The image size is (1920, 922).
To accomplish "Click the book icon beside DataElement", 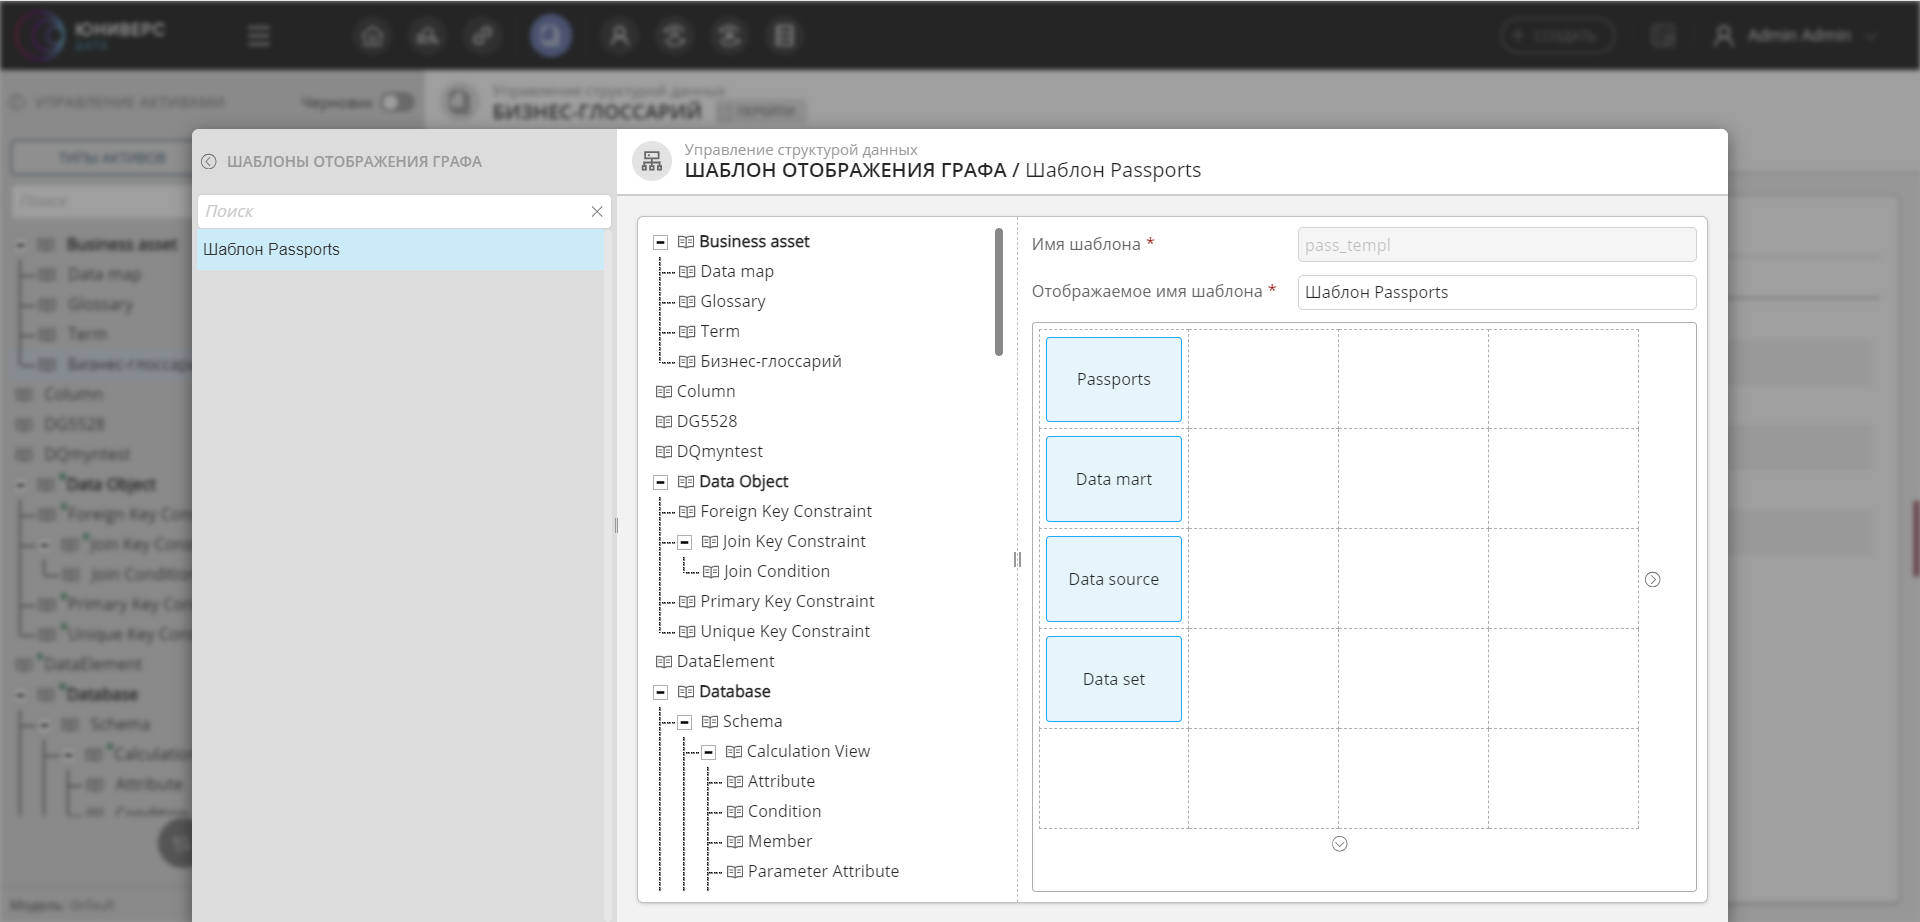I will point(663,662).
